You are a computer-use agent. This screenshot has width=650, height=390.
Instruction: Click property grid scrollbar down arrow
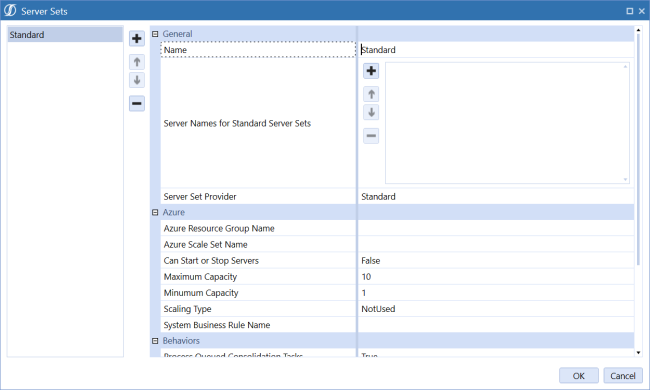point(638,353)
